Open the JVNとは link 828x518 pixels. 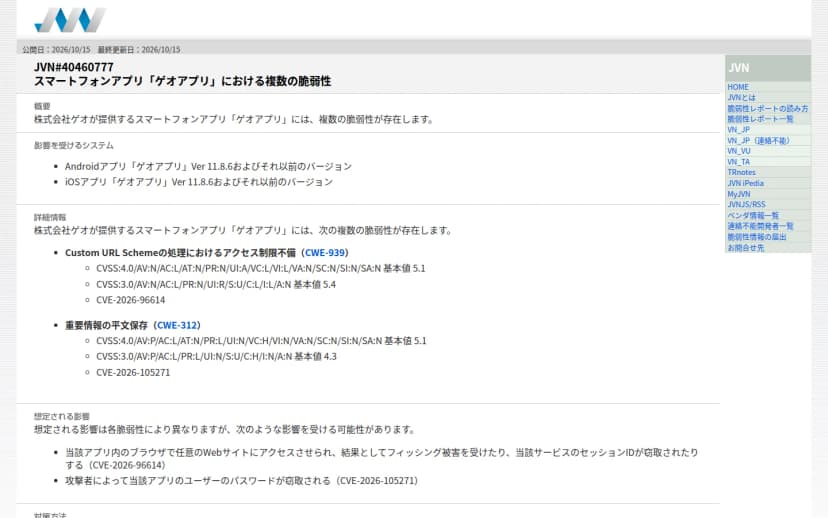741,98
